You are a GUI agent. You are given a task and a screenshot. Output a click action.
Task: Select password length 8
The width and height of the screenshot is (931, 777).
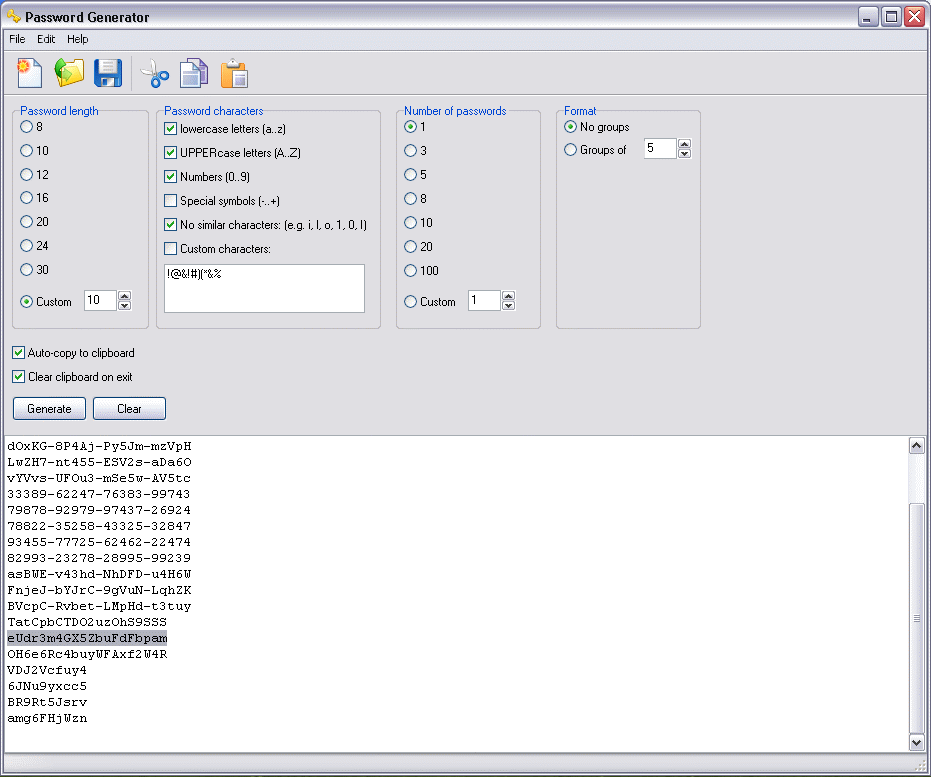coord(26,126)
